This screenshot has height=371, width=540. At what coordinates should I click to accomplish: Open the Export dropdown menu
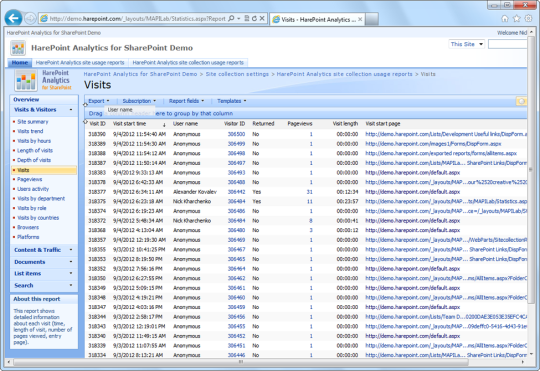point(99,101)
